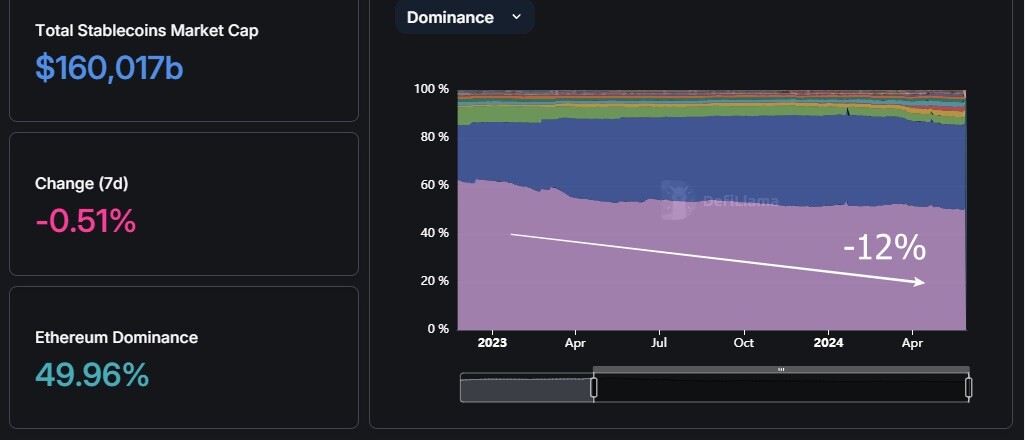Click the grip icon atop the range selector

coord(781,369)
